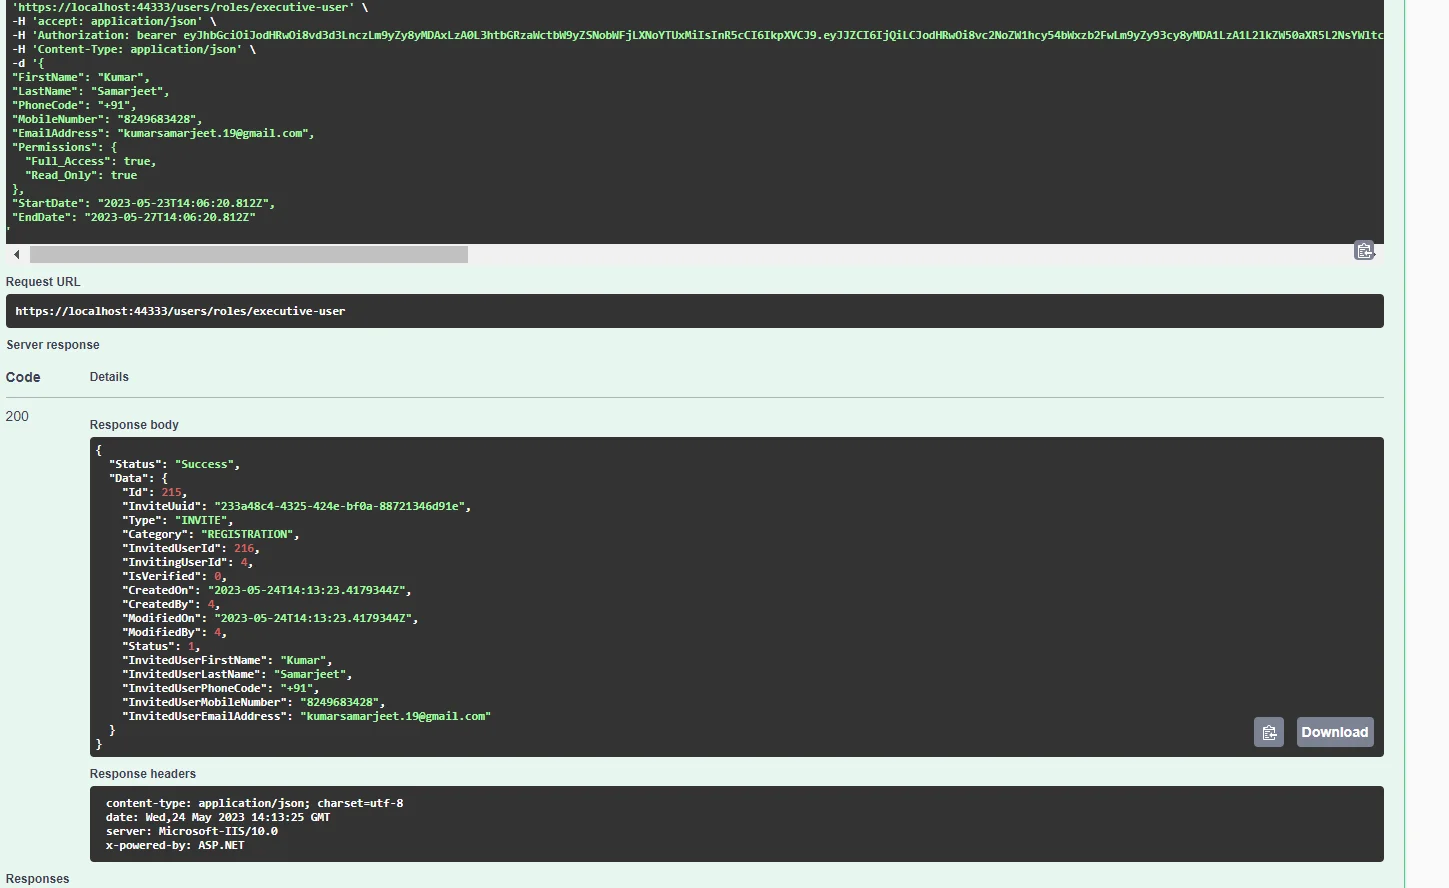1449x888 pixels.
Task: Download the response body
Action: [1334, 732]
